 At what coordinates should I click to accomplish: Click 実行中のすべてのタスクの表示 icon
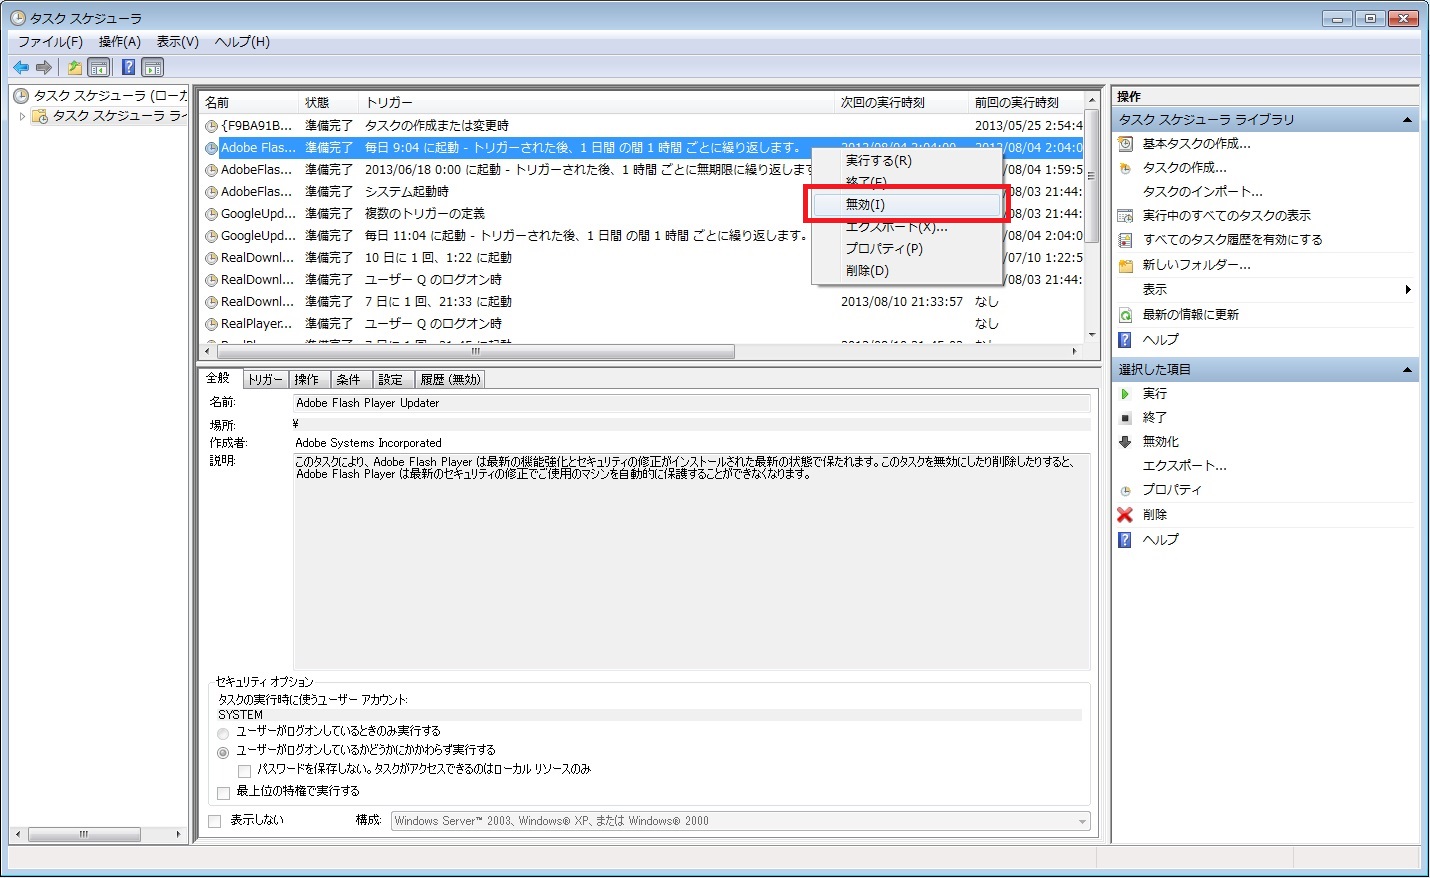(1125, 216)
